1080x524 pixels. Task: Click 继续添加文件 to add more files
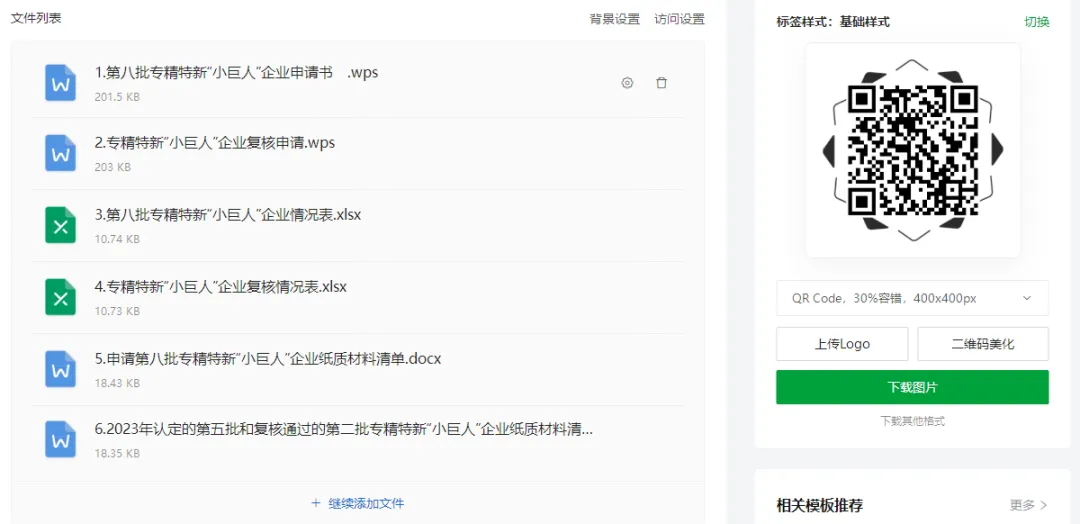coord(357,503)
